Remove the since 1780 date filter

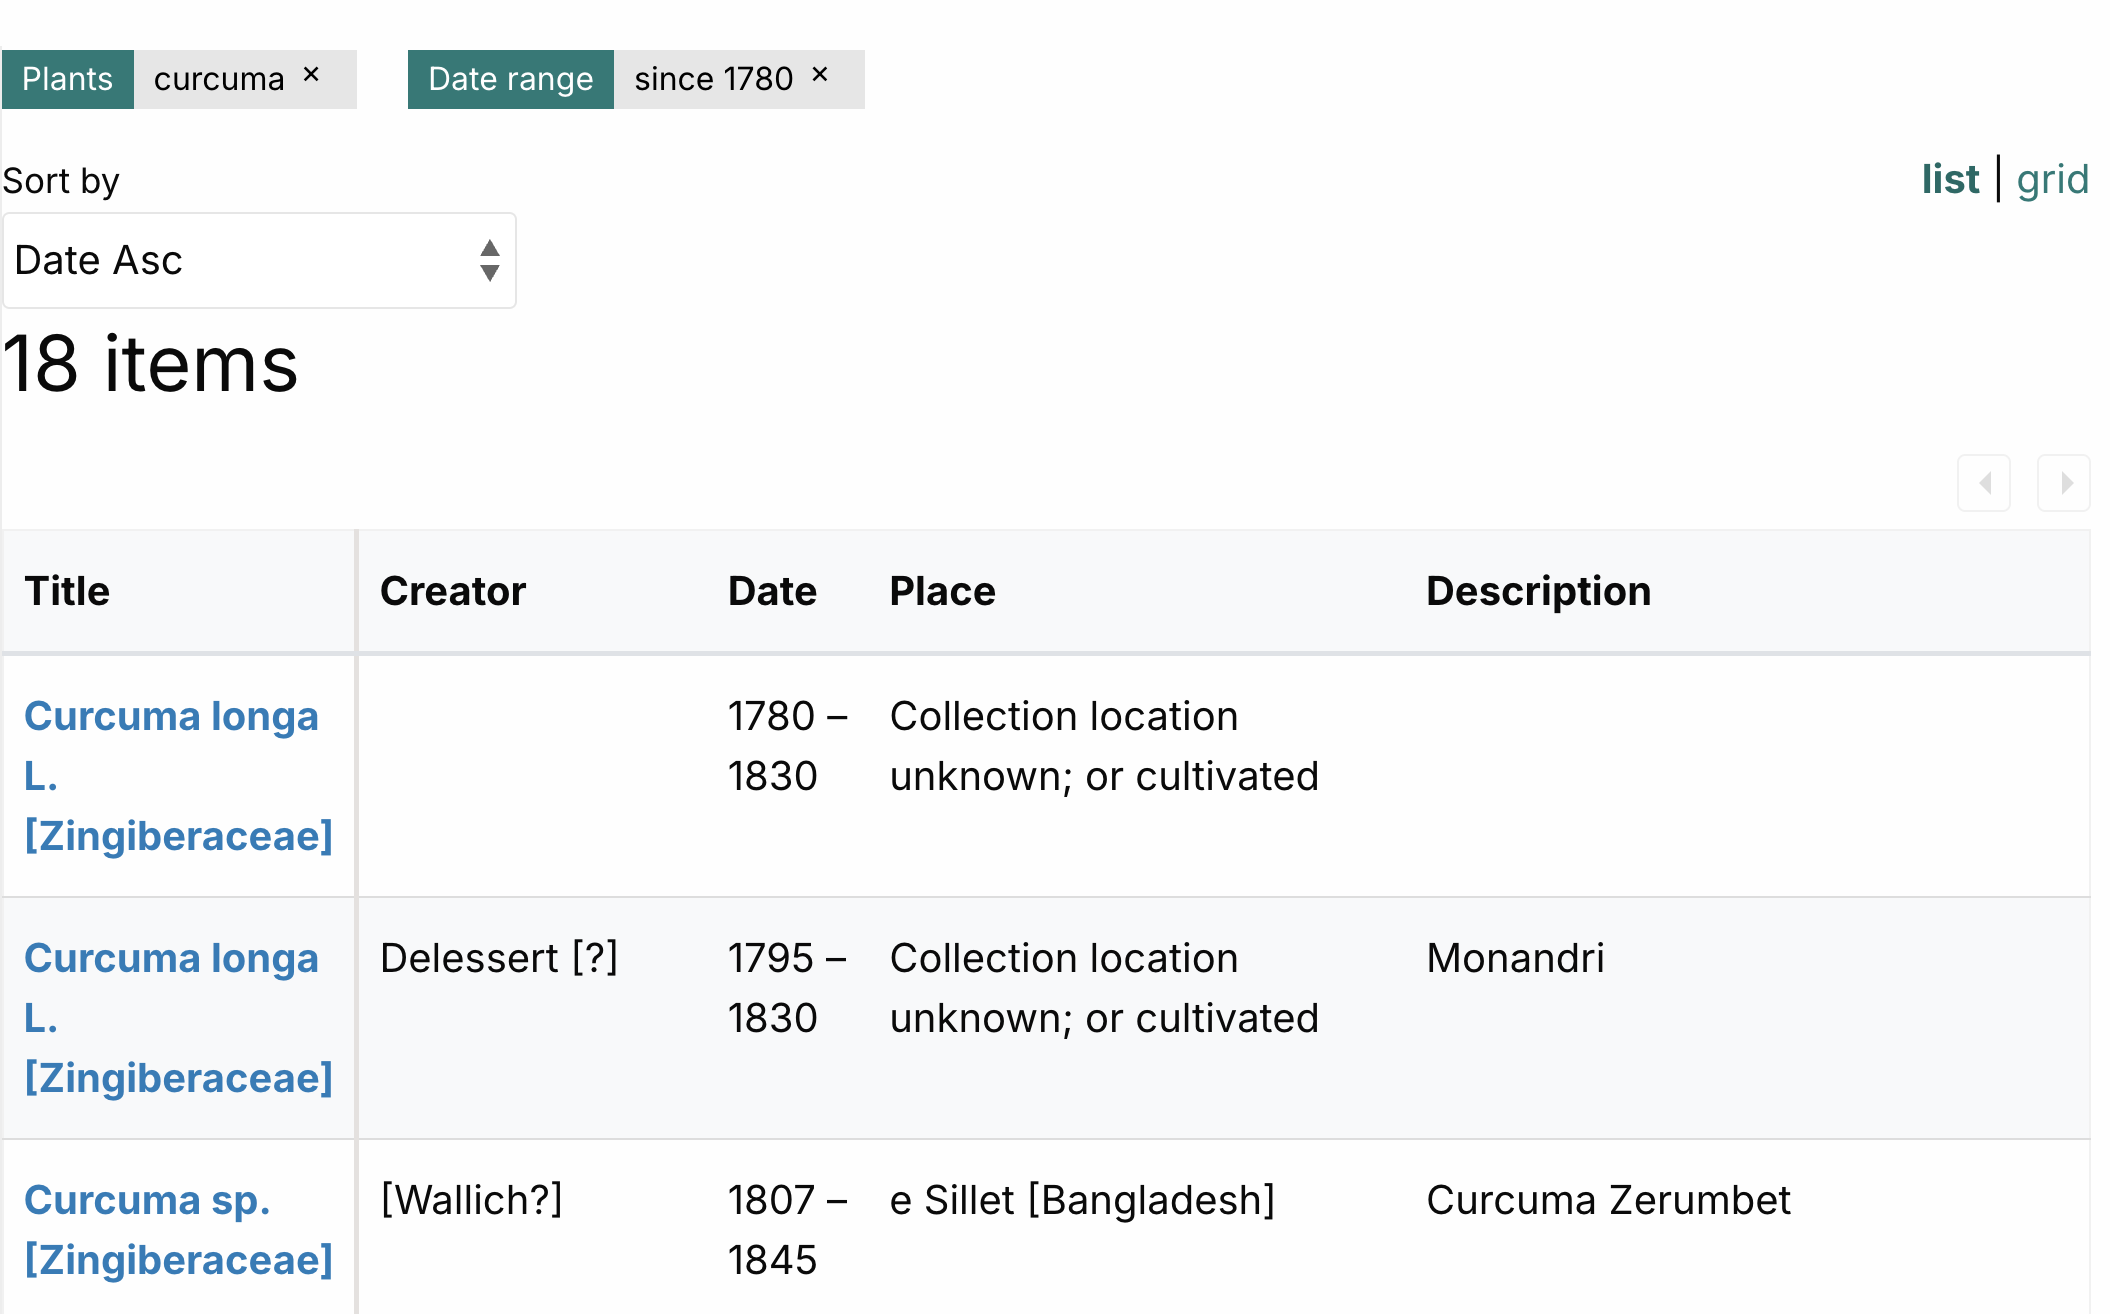pyautogui.click(x=820, y=75)
